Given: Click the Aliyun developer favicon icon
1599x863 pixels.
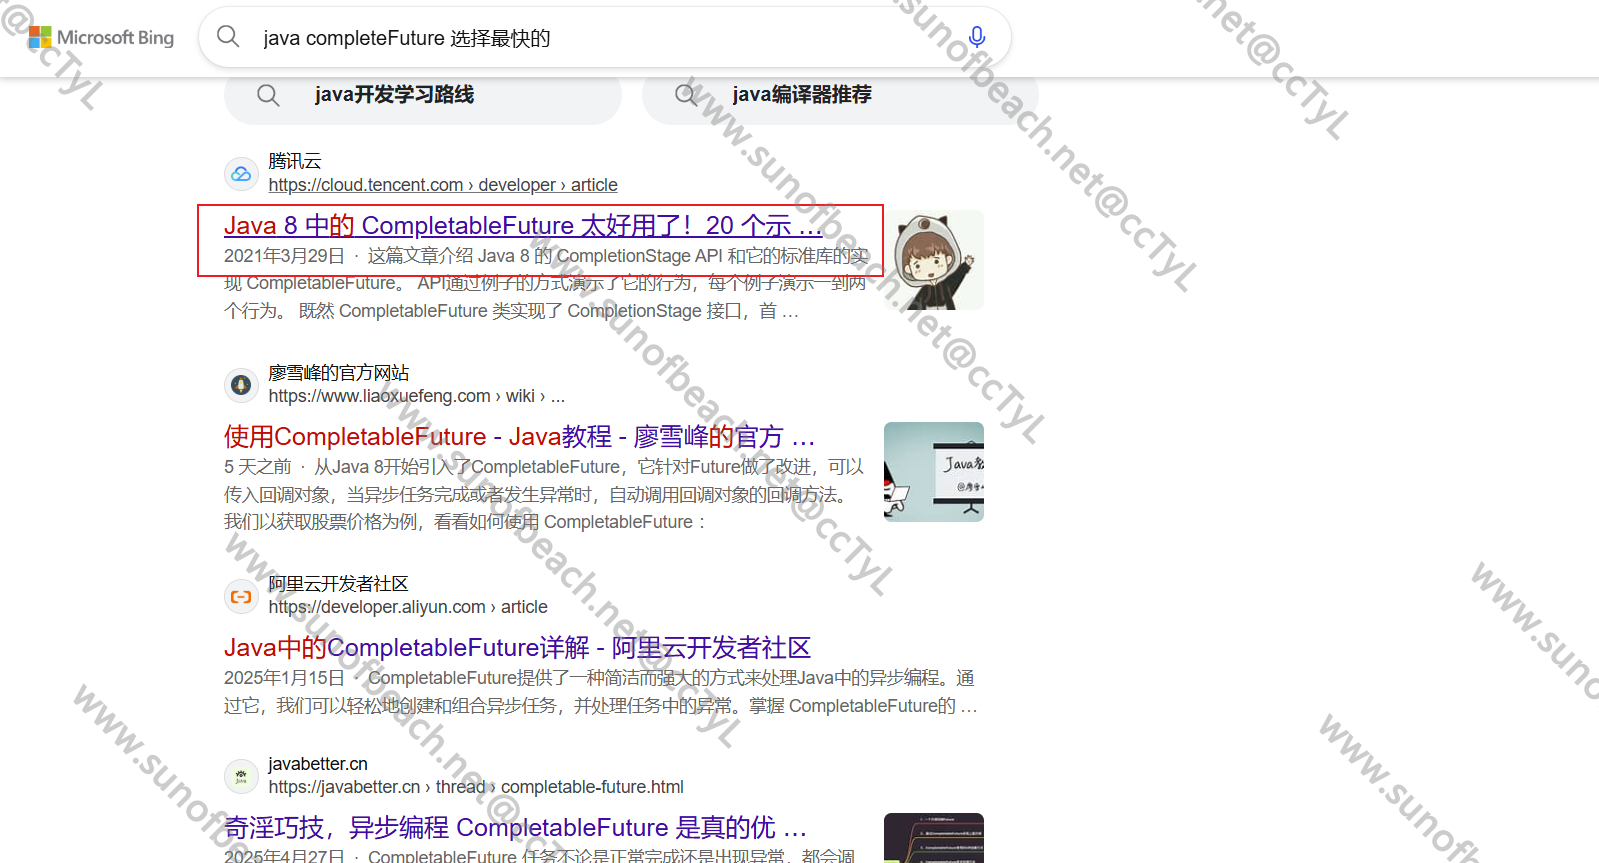Looking at the screenshot, I should [x=241, y=597].
